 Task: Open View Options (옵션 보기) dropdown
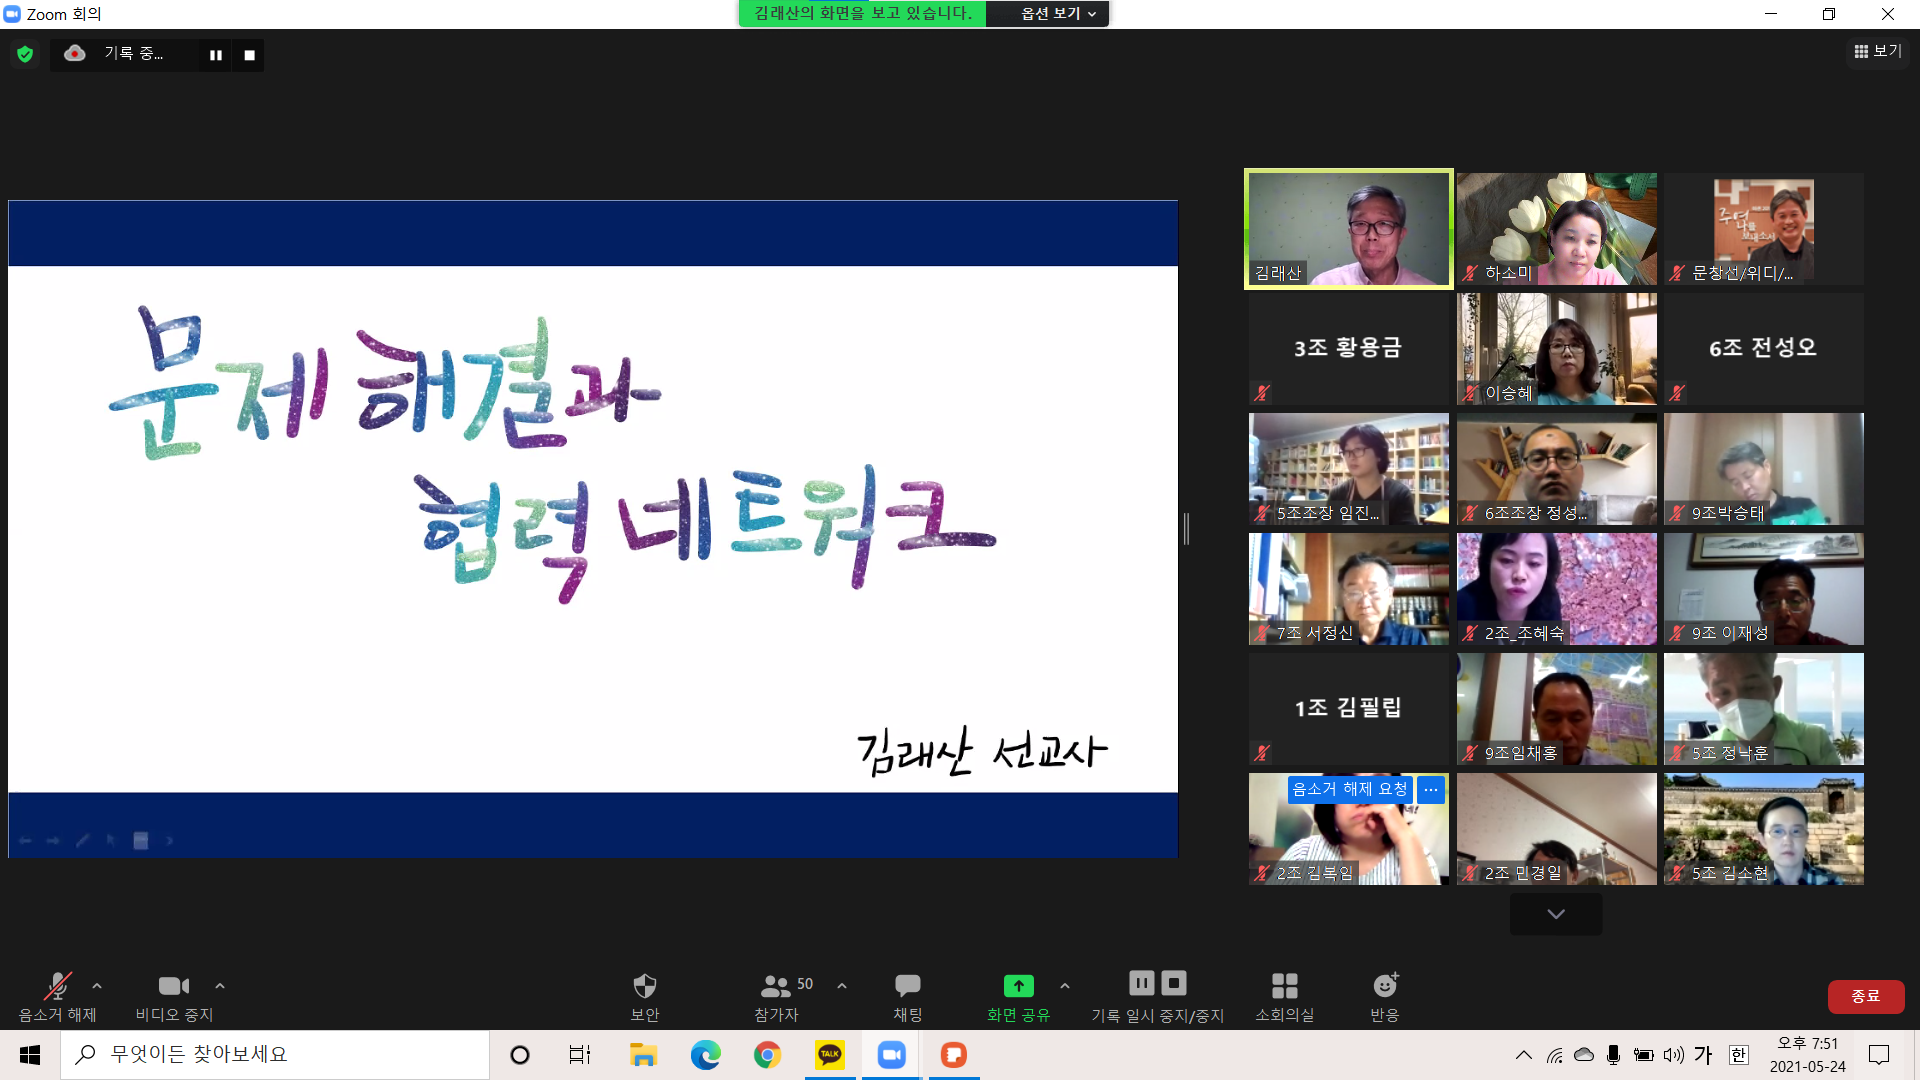point(1057,14)
